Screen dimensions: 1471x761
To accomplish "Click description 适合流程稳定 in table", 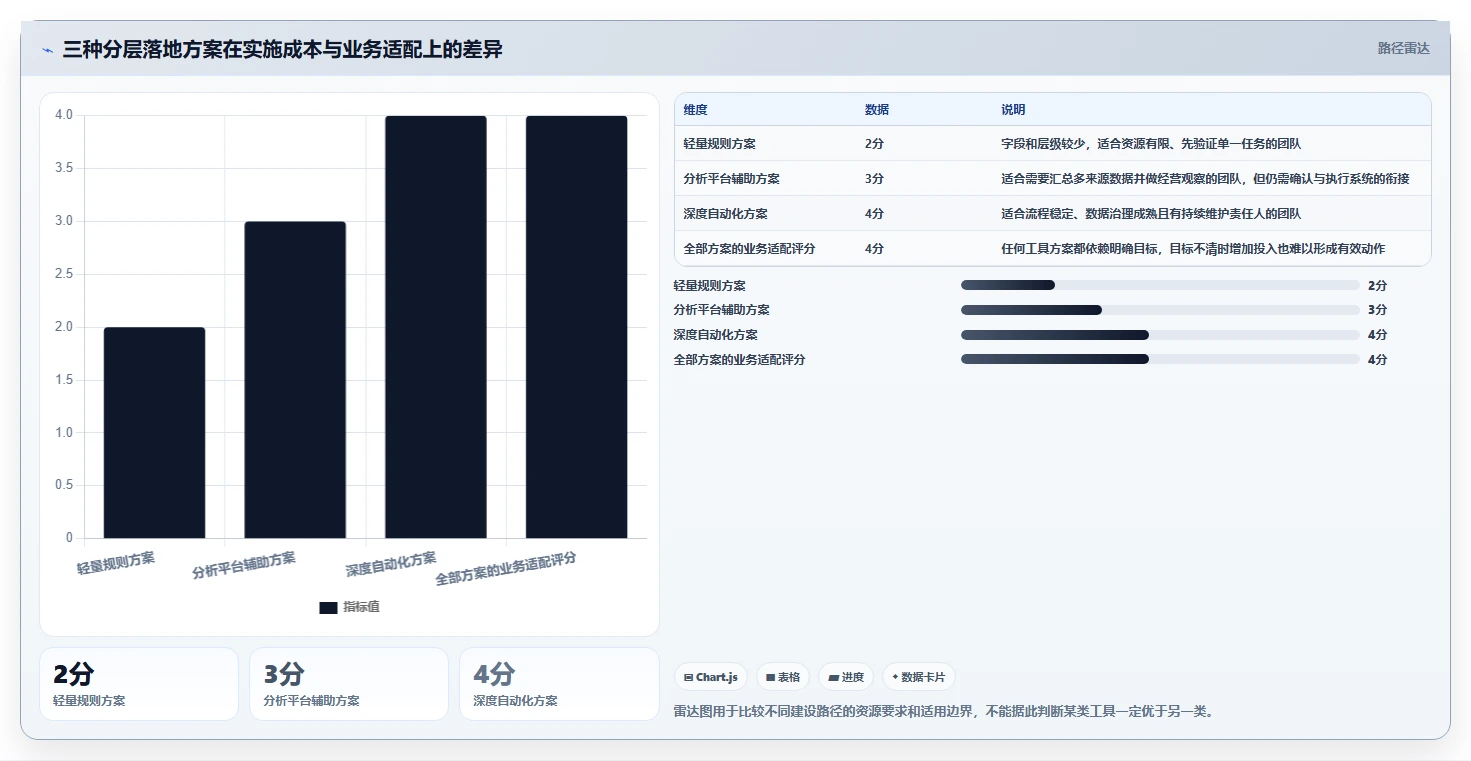I will pyautogui.click(x=1151, y=214).
